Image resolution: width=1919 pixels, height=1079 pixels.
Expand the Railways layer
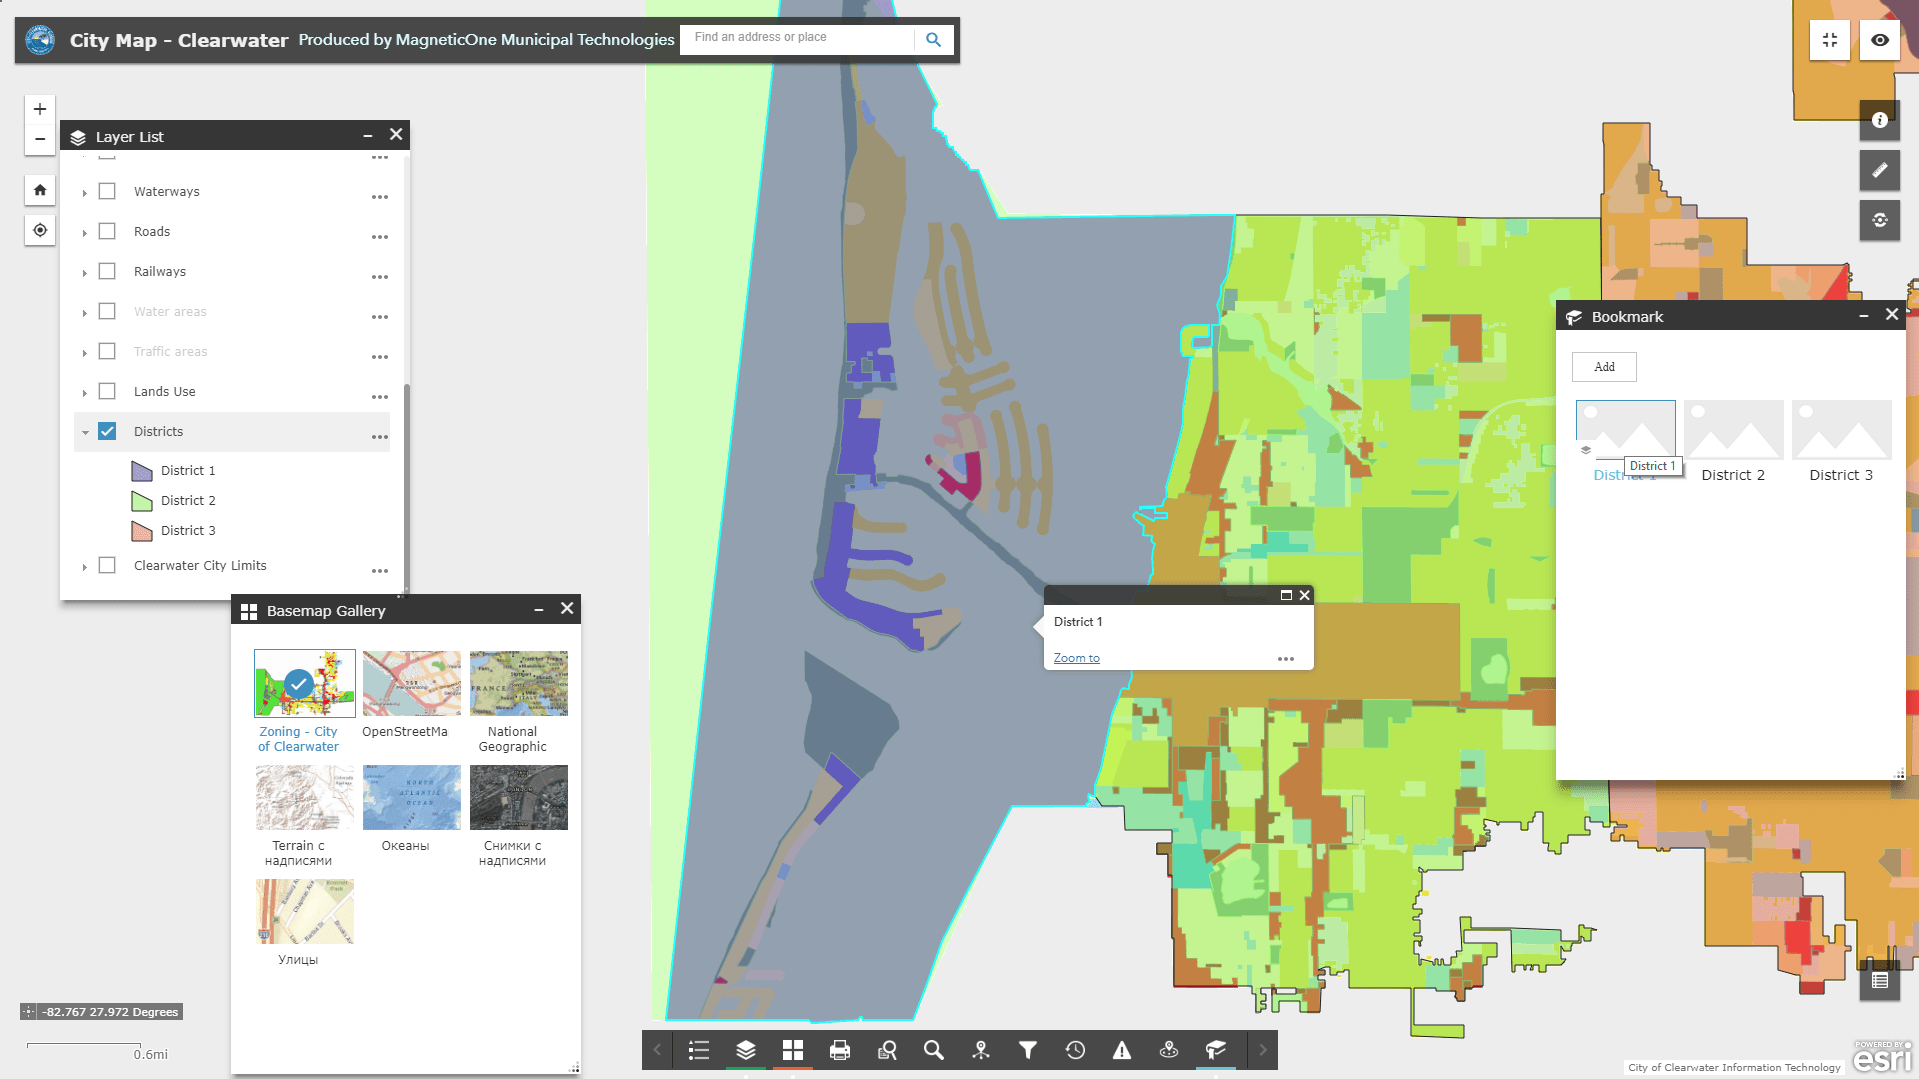tap(84, 271)
